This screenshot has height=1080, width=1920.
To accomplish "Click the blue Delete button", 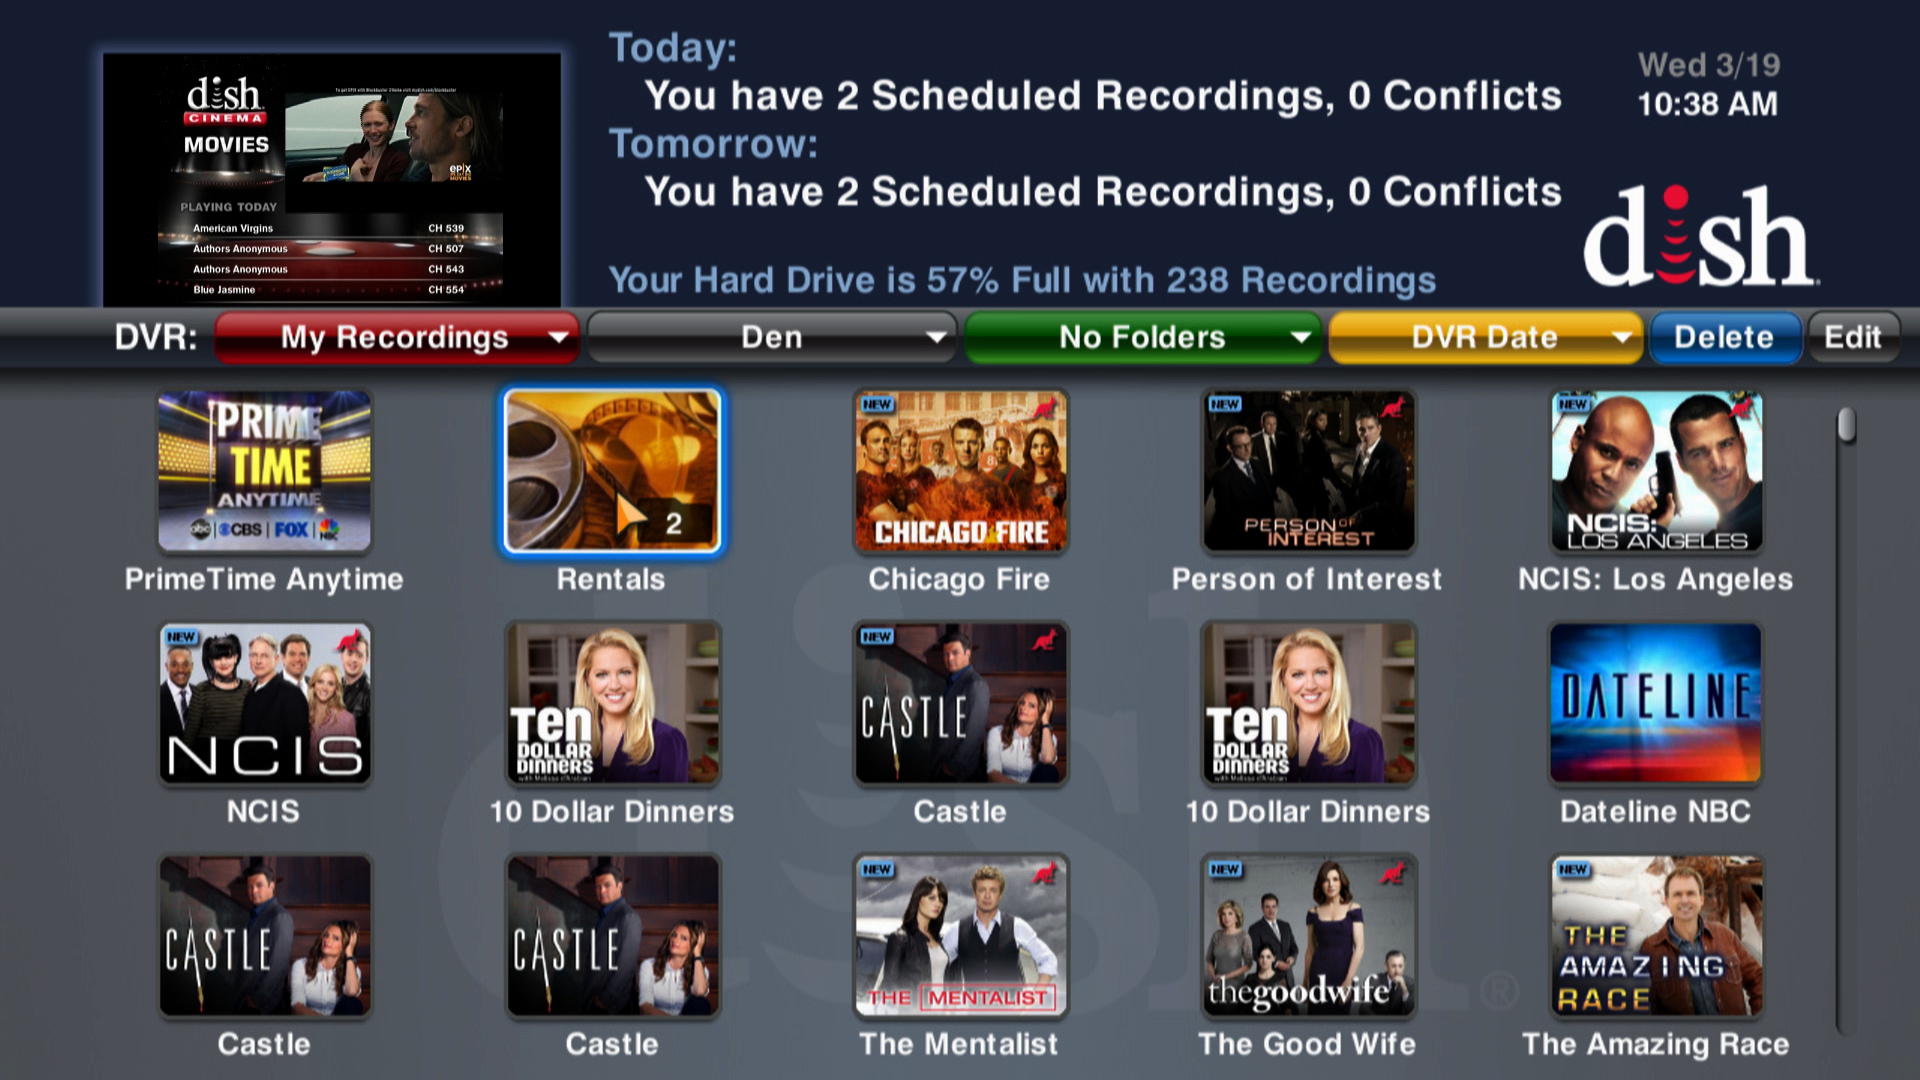I will (x=1724, y=337).
